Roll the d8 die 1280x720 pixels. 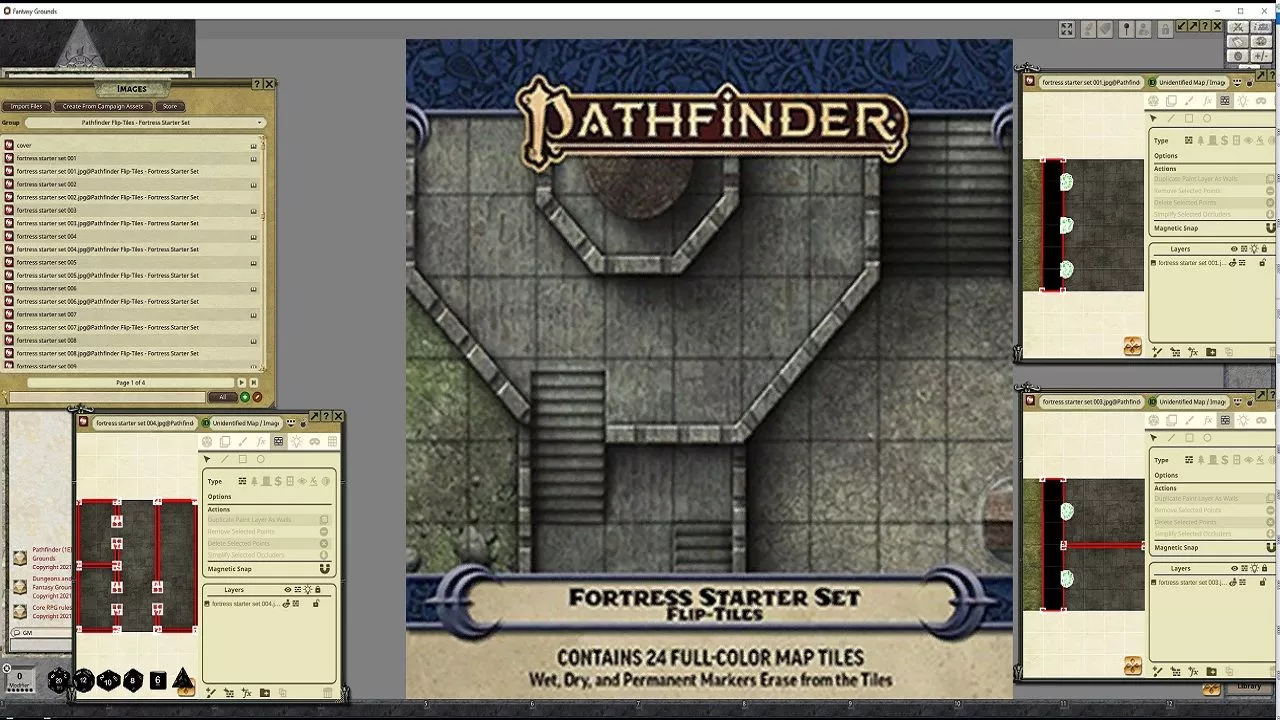coord(132,680)
